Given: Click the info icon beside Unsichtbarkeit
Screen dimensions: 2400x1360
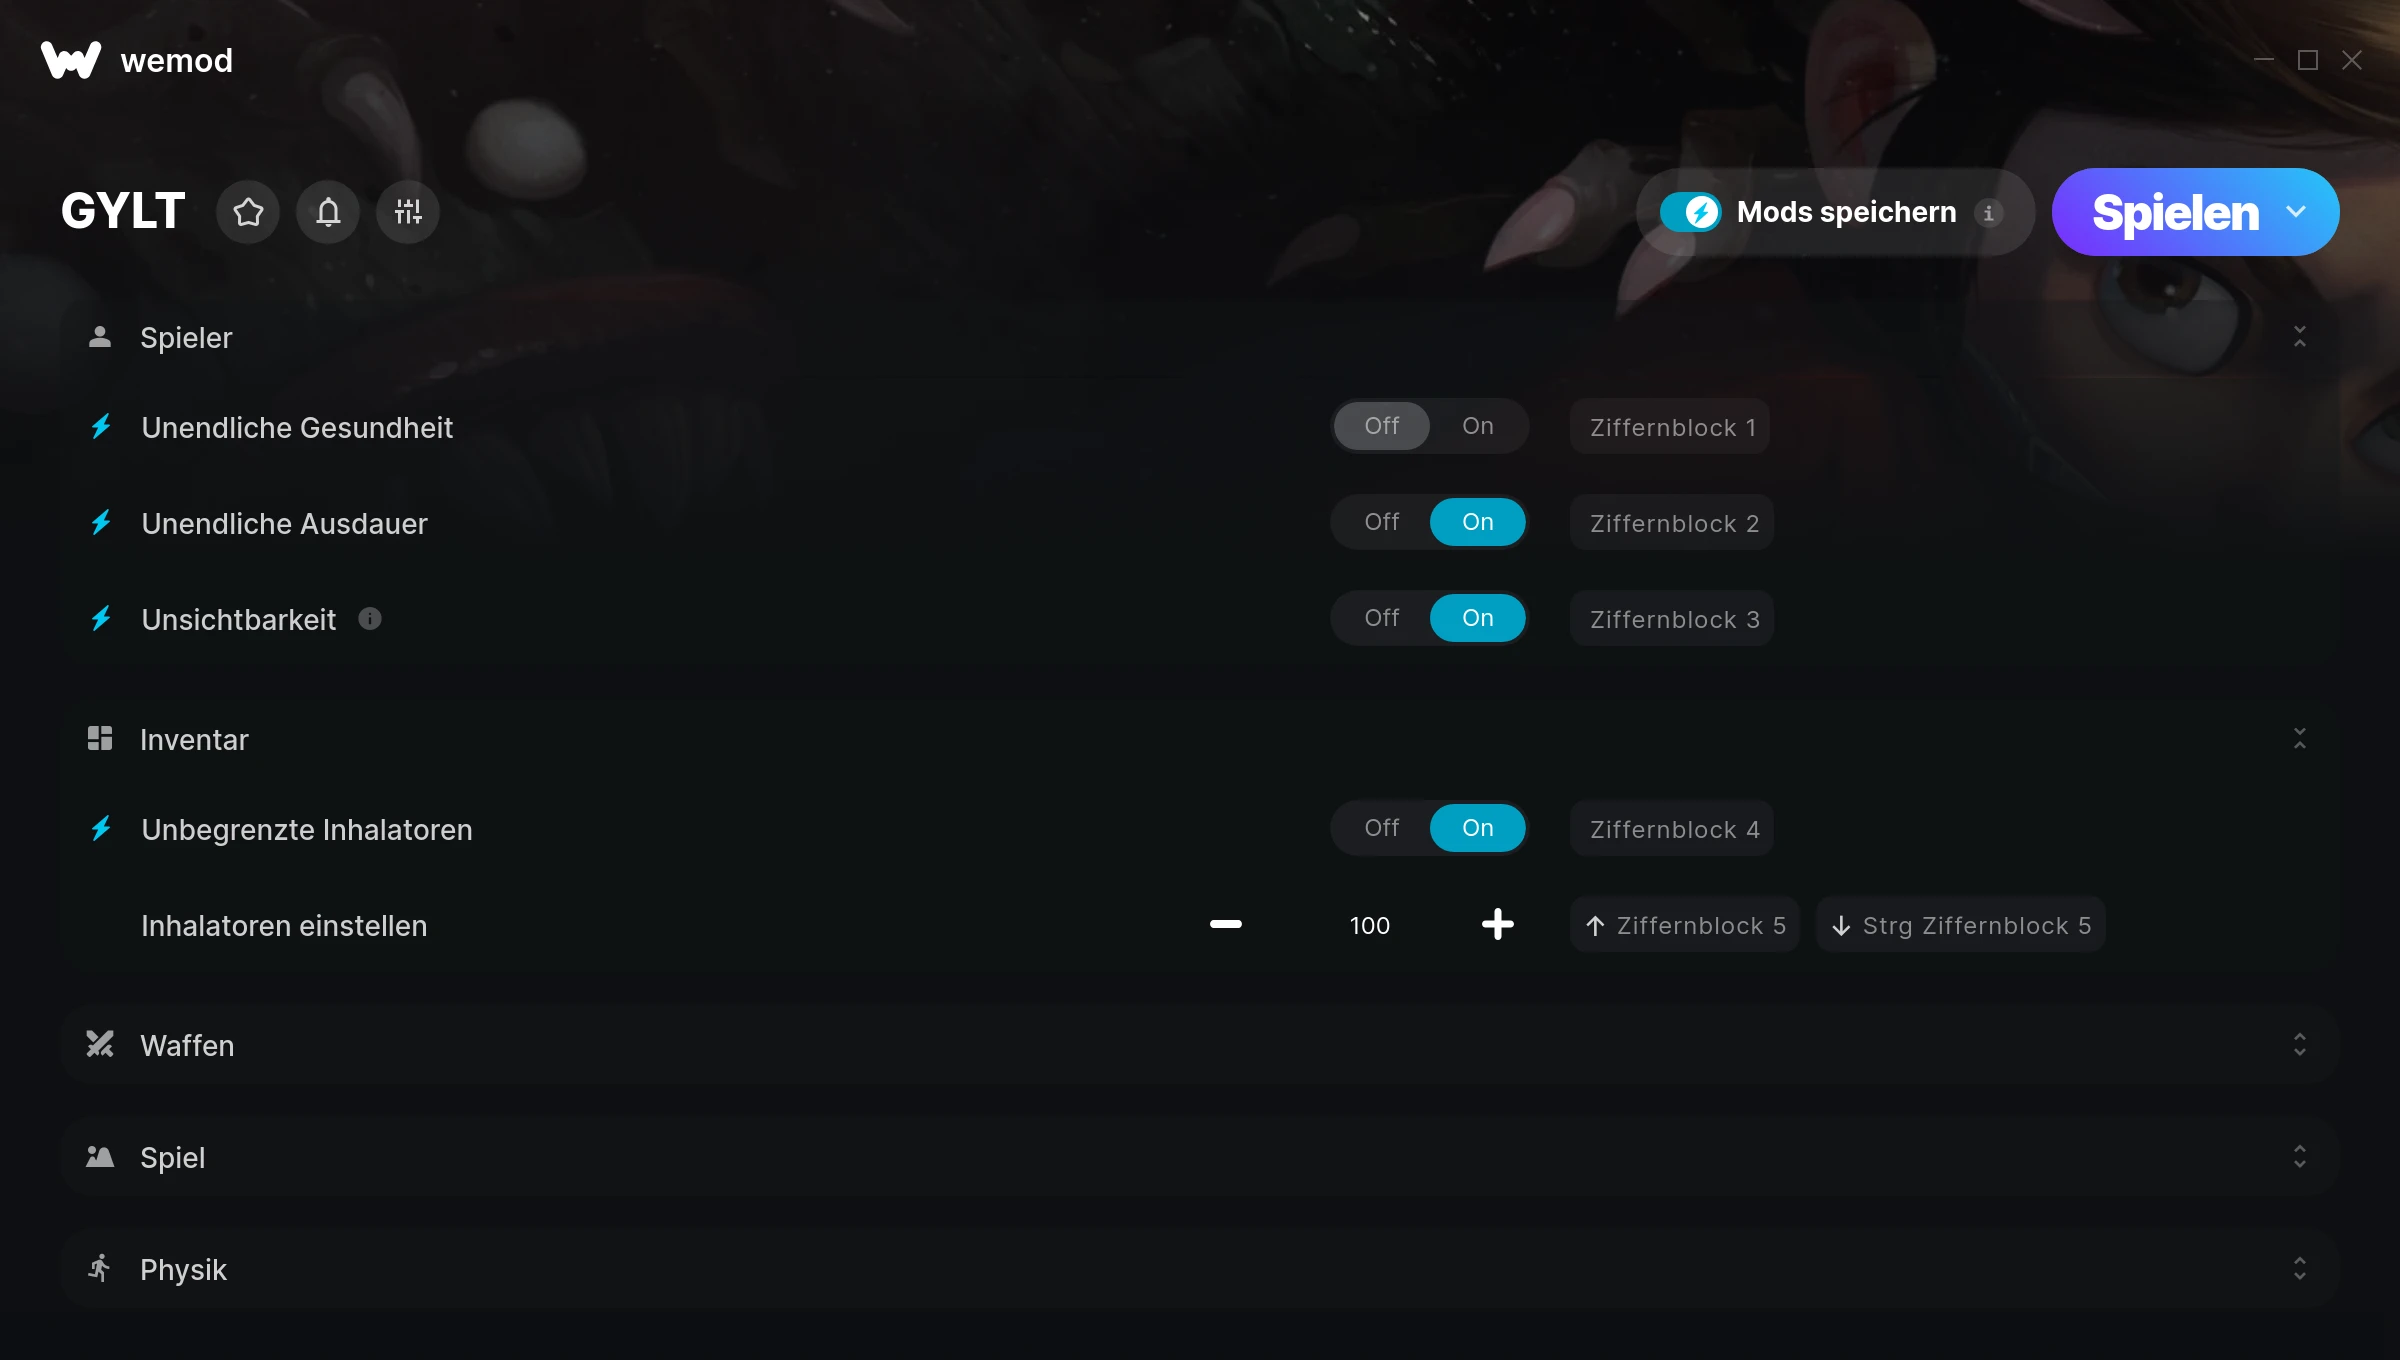Looking at the screenshot, I should [x=370, y=619].
